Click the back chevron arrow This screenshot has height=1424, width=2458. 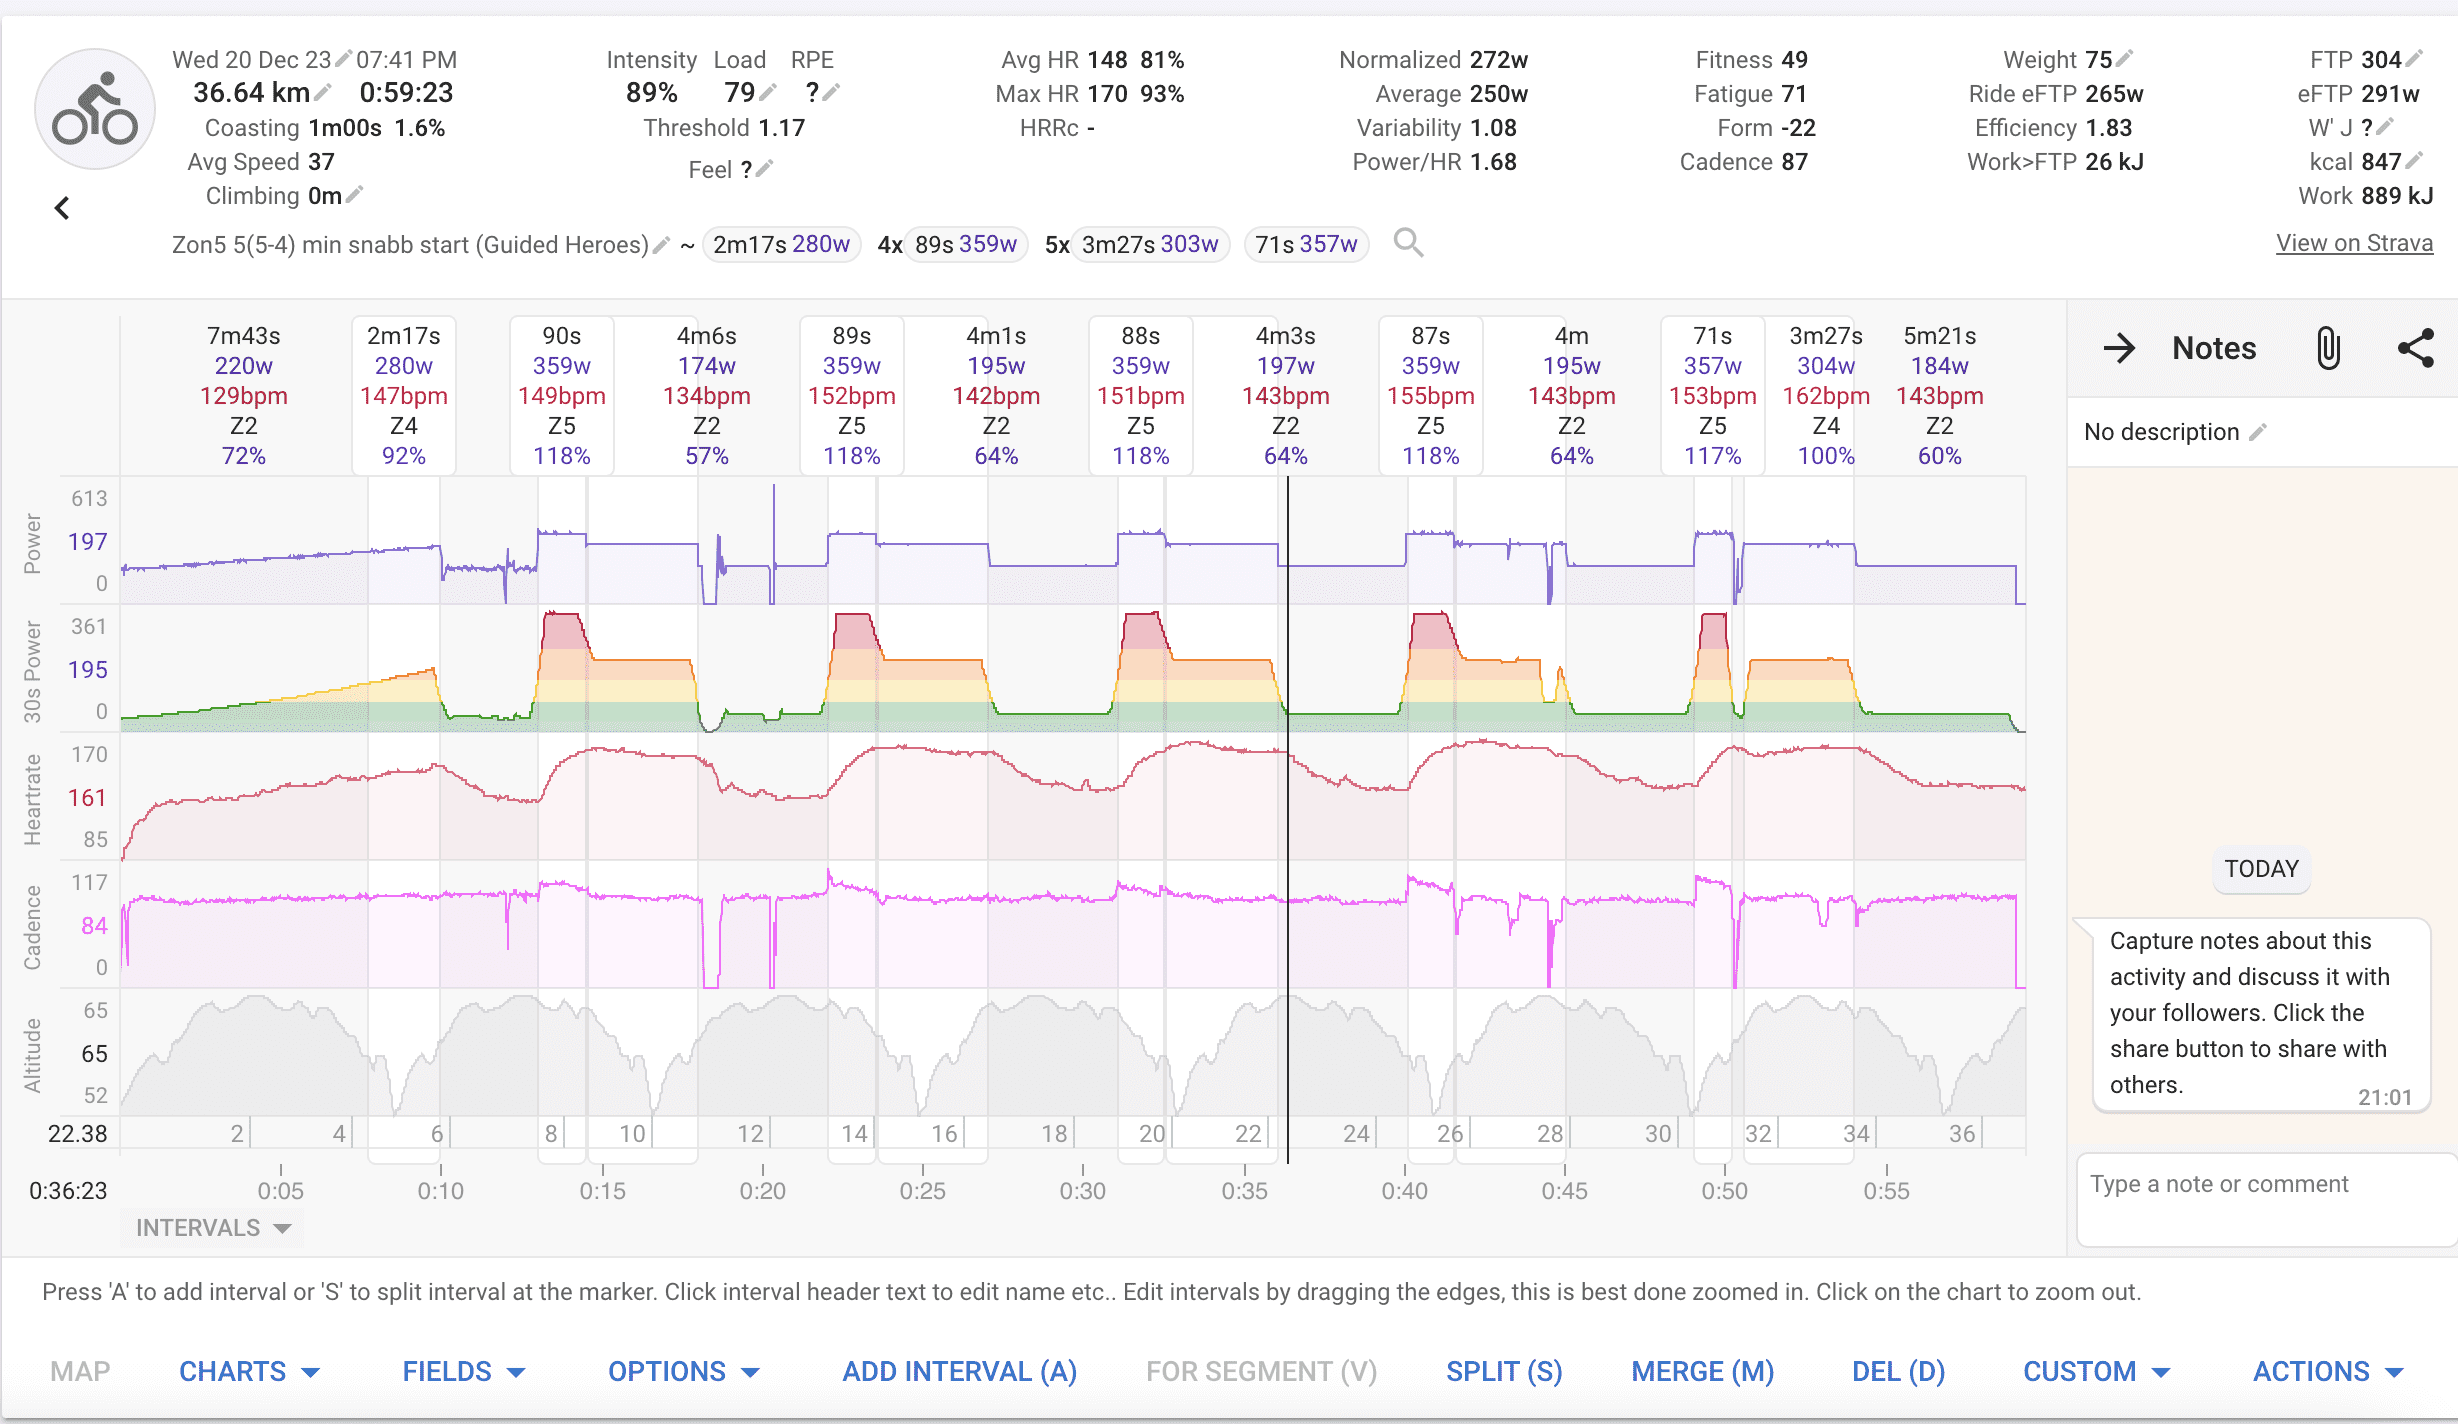(62, 208)
